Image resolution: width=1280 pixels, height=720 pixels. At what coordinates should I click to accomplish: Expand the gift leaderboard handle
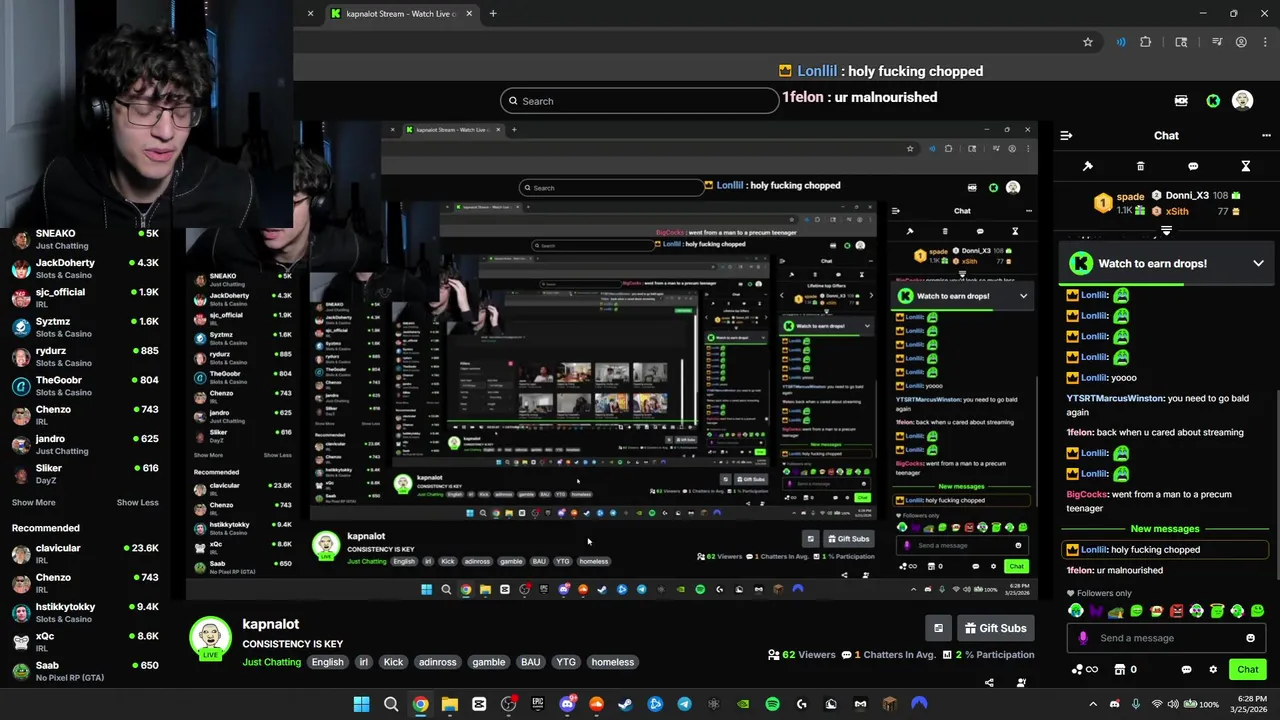[x=1166, y=231]
